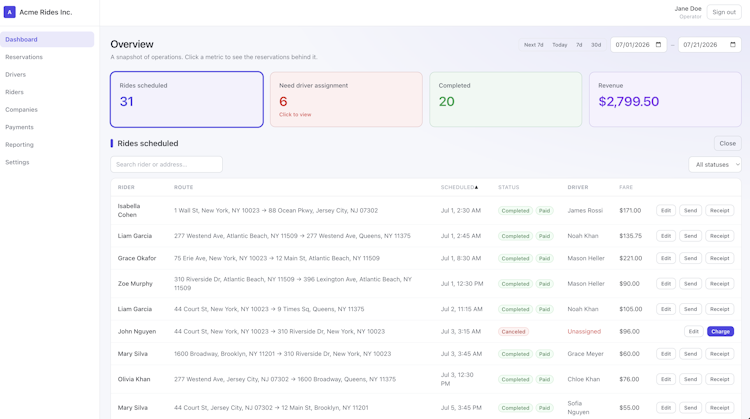Select the 30d range preset
750x419 pixels.
pos(596,44)
